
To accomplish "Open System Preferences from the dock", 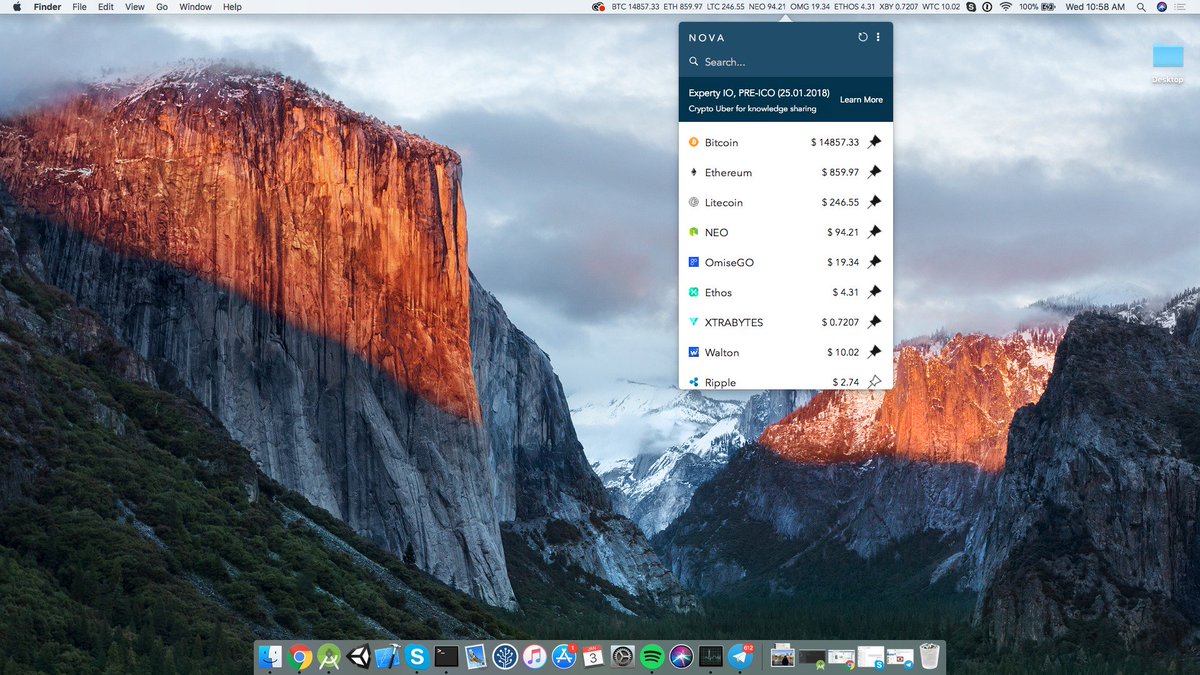I will point(622,656).
